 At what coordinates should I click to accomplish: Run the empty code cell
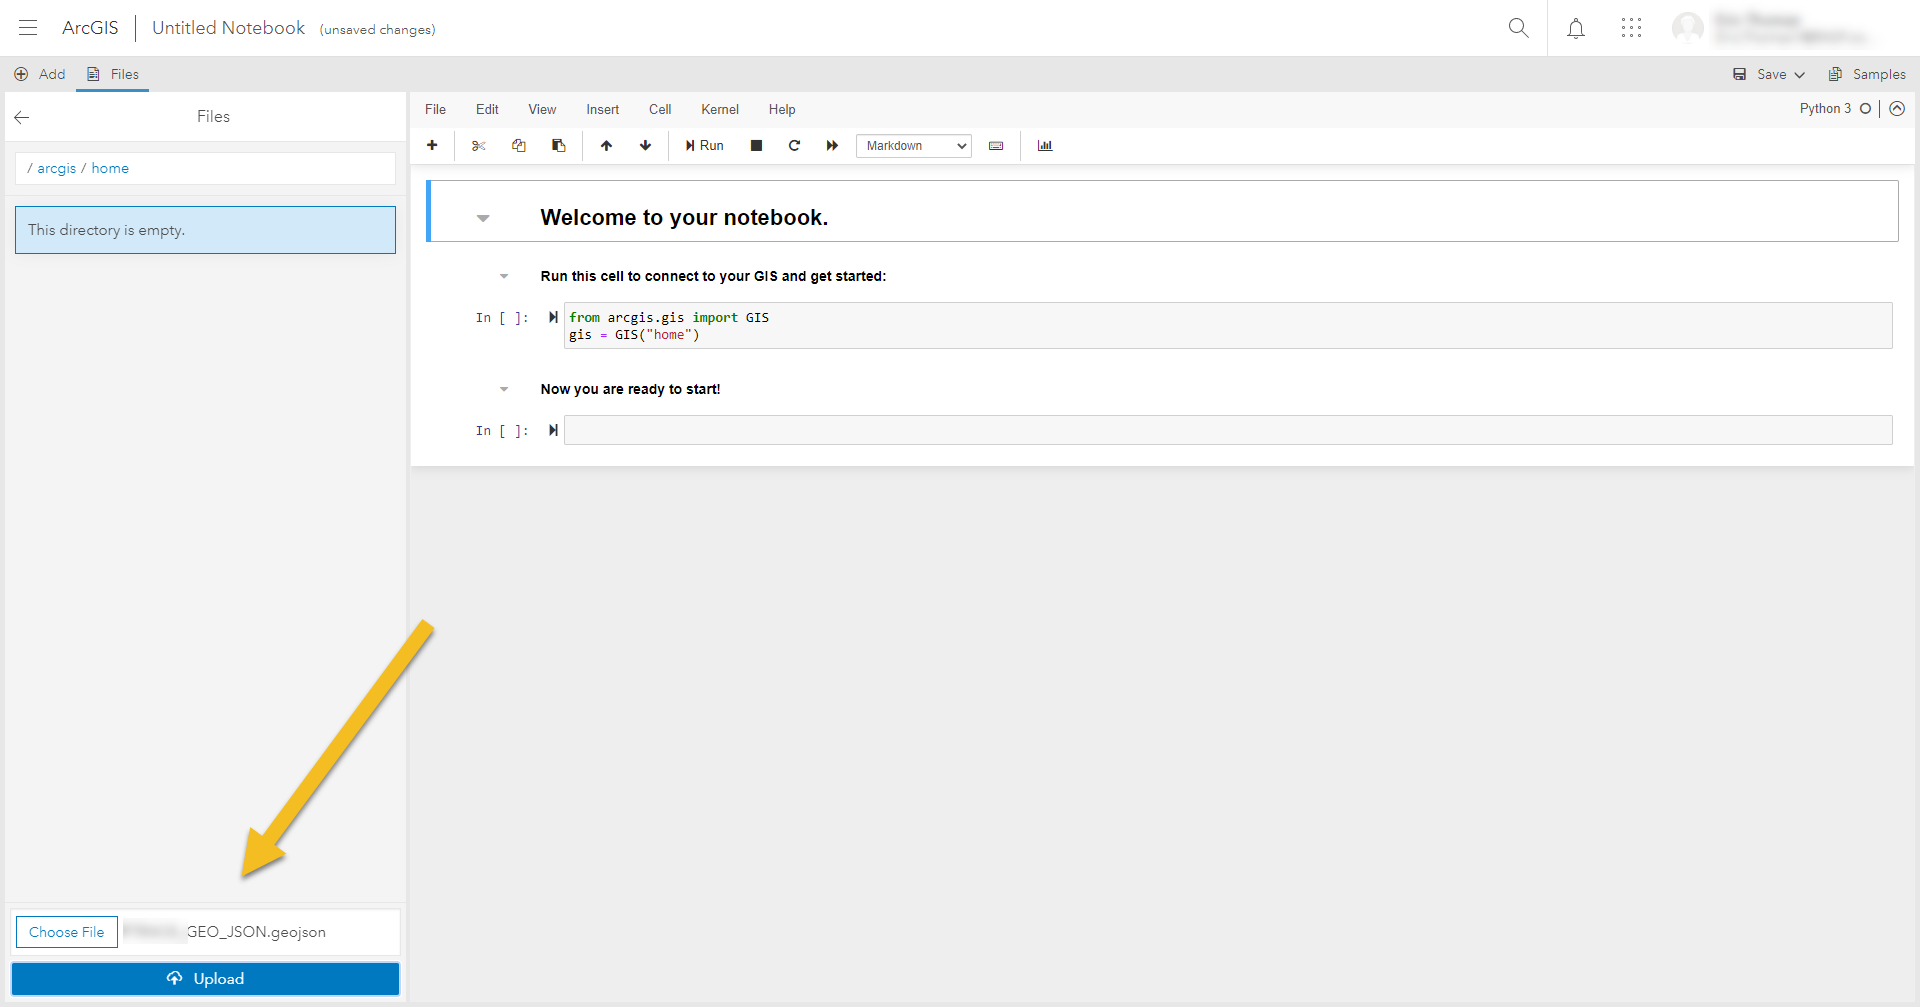tap(553, 431)
